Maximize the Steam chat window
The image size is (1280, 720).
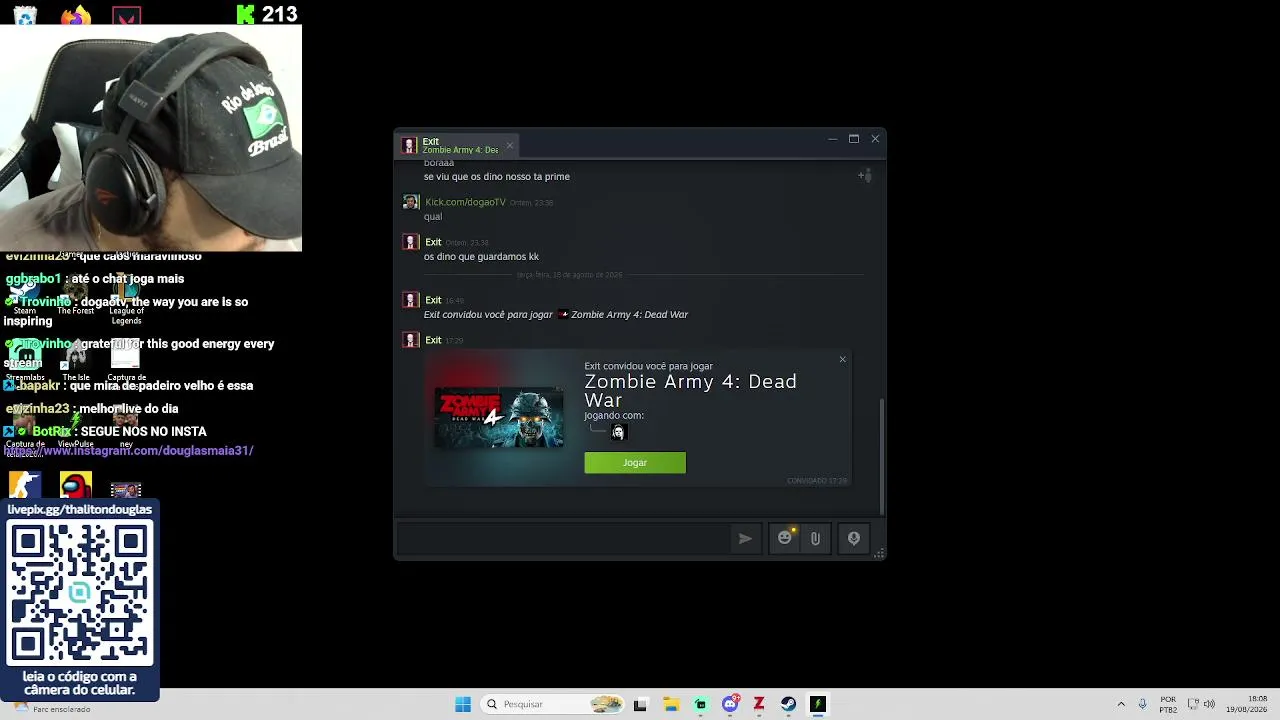tap(854, 139)
